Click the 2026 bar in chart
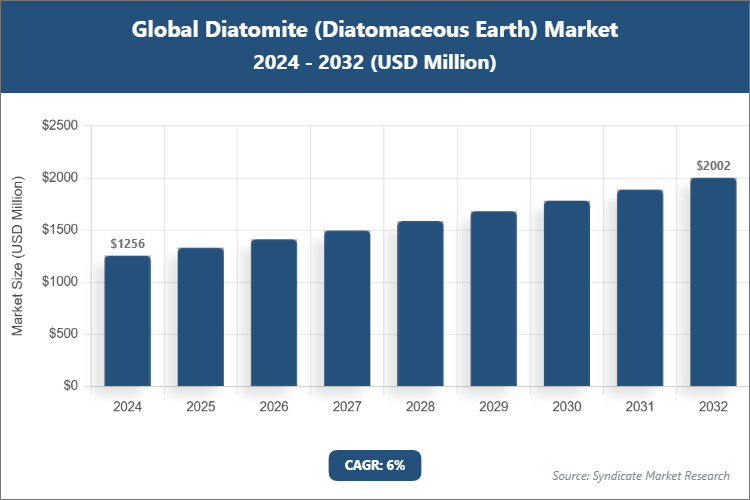Viewport: 750px width, 500px height. point(274,313)
